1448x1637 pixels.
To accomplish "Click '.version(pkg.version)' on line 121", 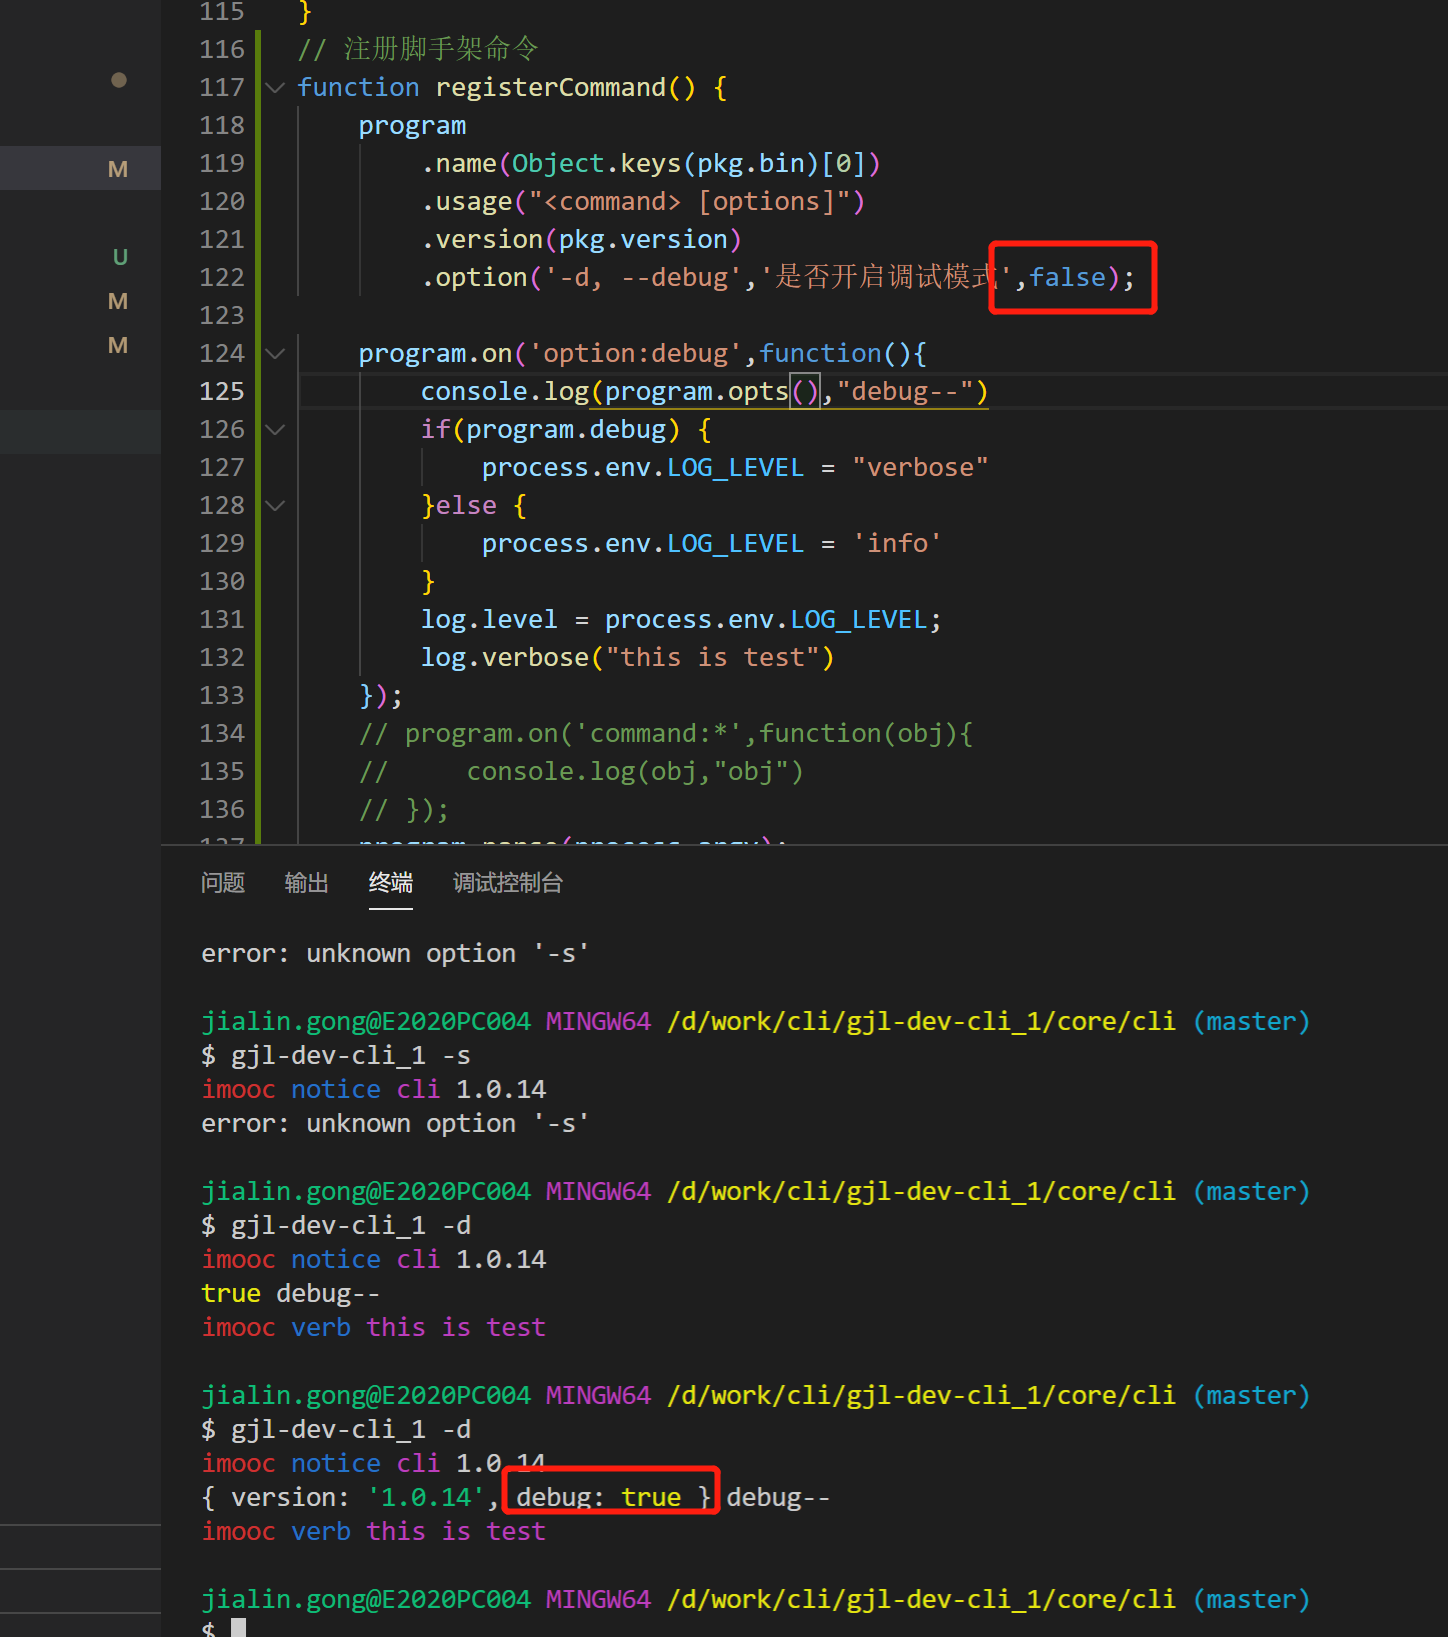I will [x=582, y=240].
